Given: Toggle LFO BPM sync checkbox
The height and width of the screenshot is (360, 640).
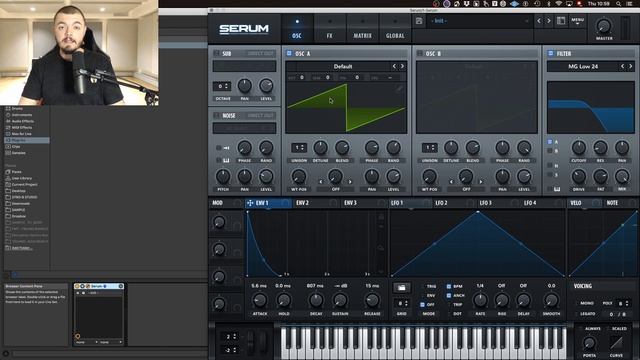Looking at the screenshot, I should (449, 287).
